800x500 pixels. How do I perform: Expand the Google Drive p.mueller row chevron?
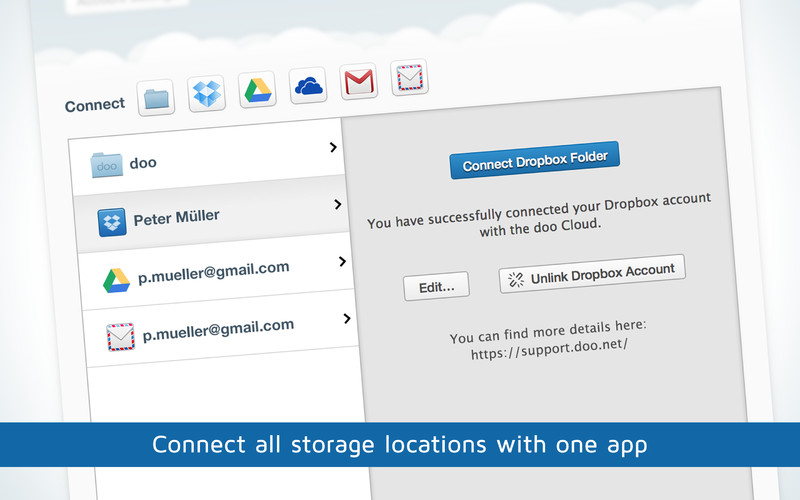pyautogui.click(x=342, y=261)
